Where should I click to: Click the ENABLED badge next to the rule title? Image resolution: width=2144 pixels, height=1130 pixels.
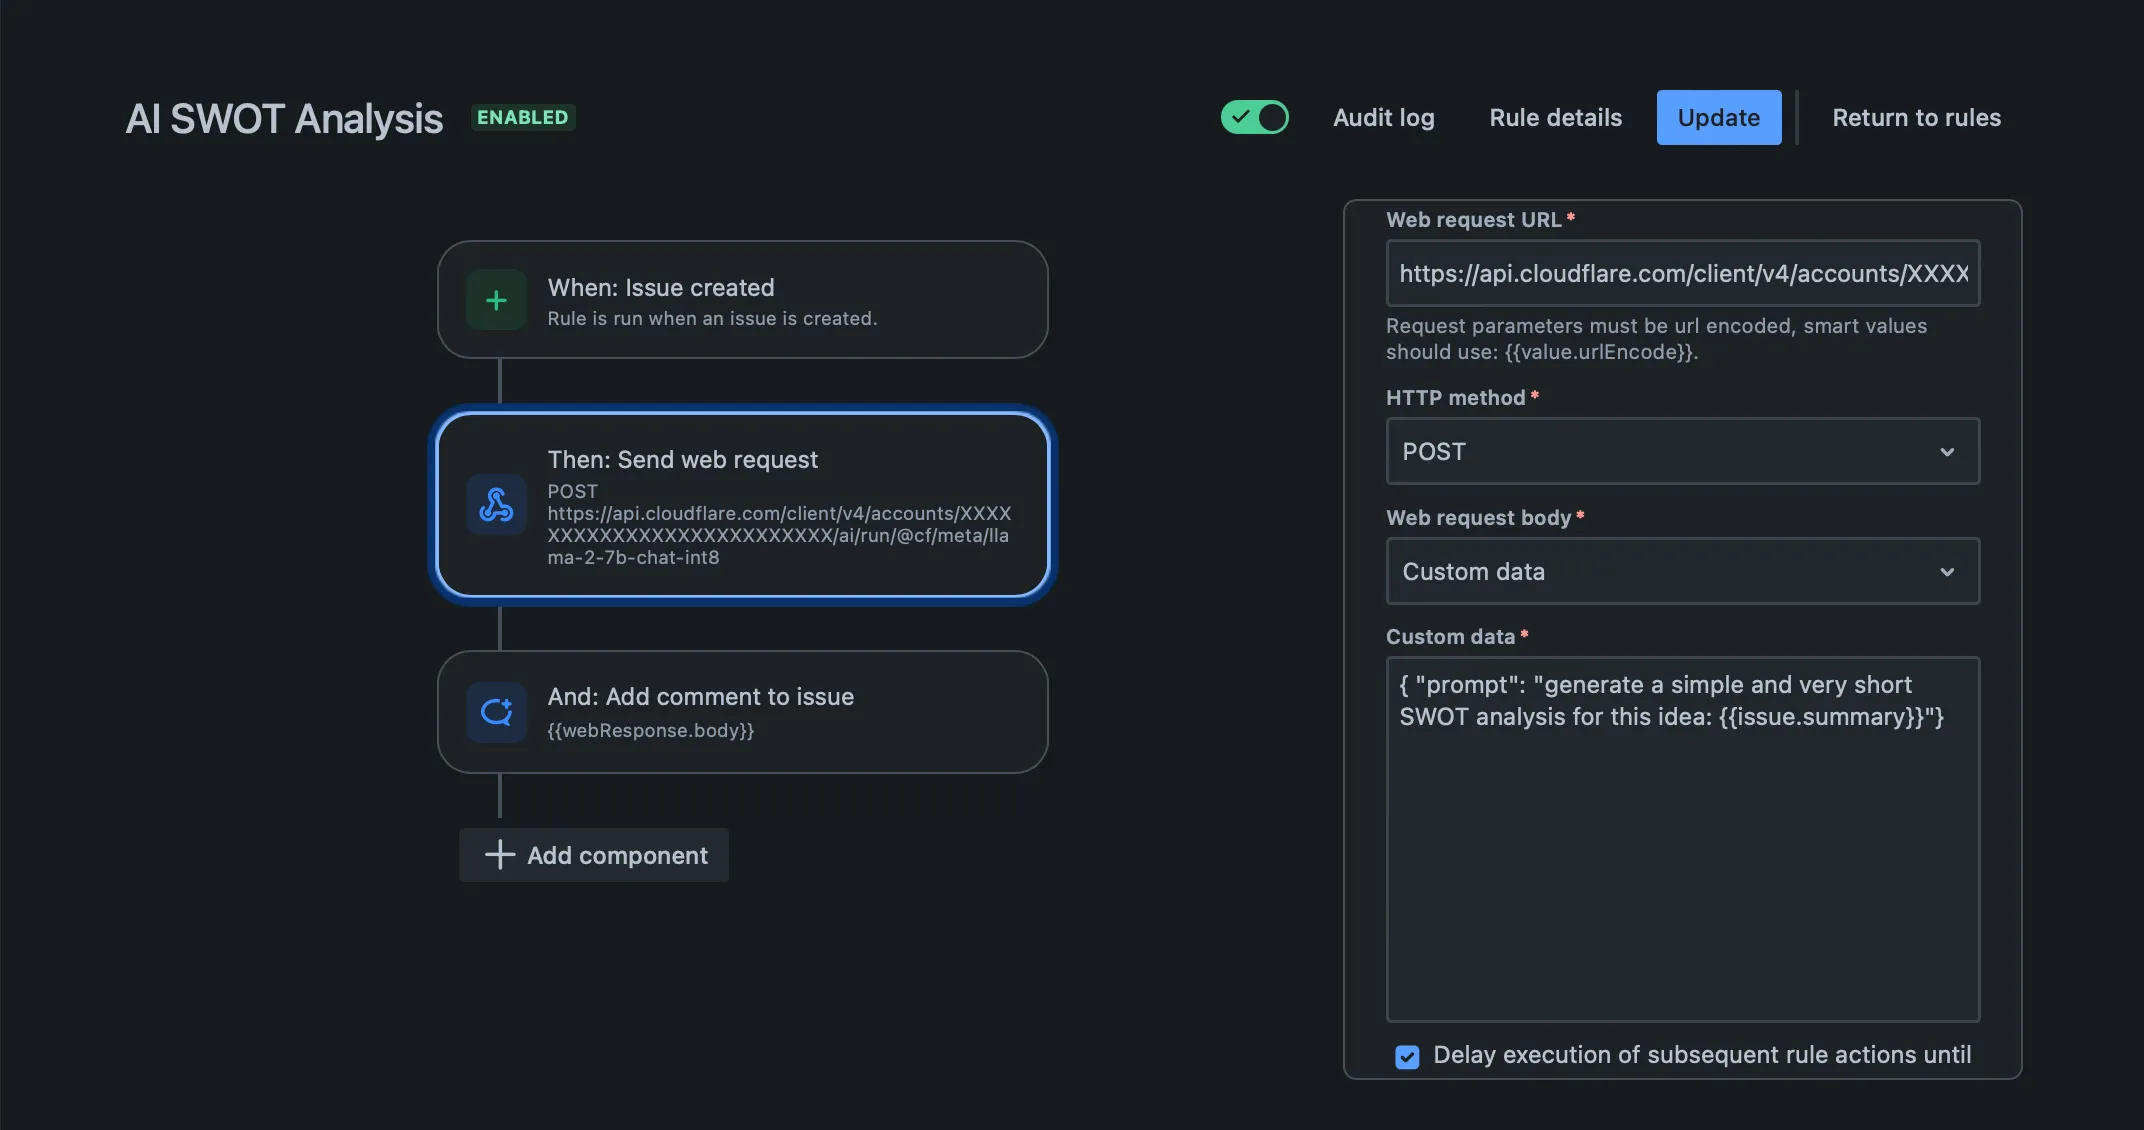[522, 117]
